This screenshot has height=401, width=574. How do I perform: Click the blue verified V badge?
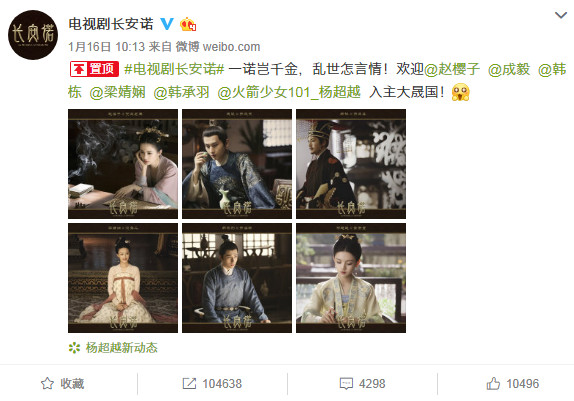167,24
